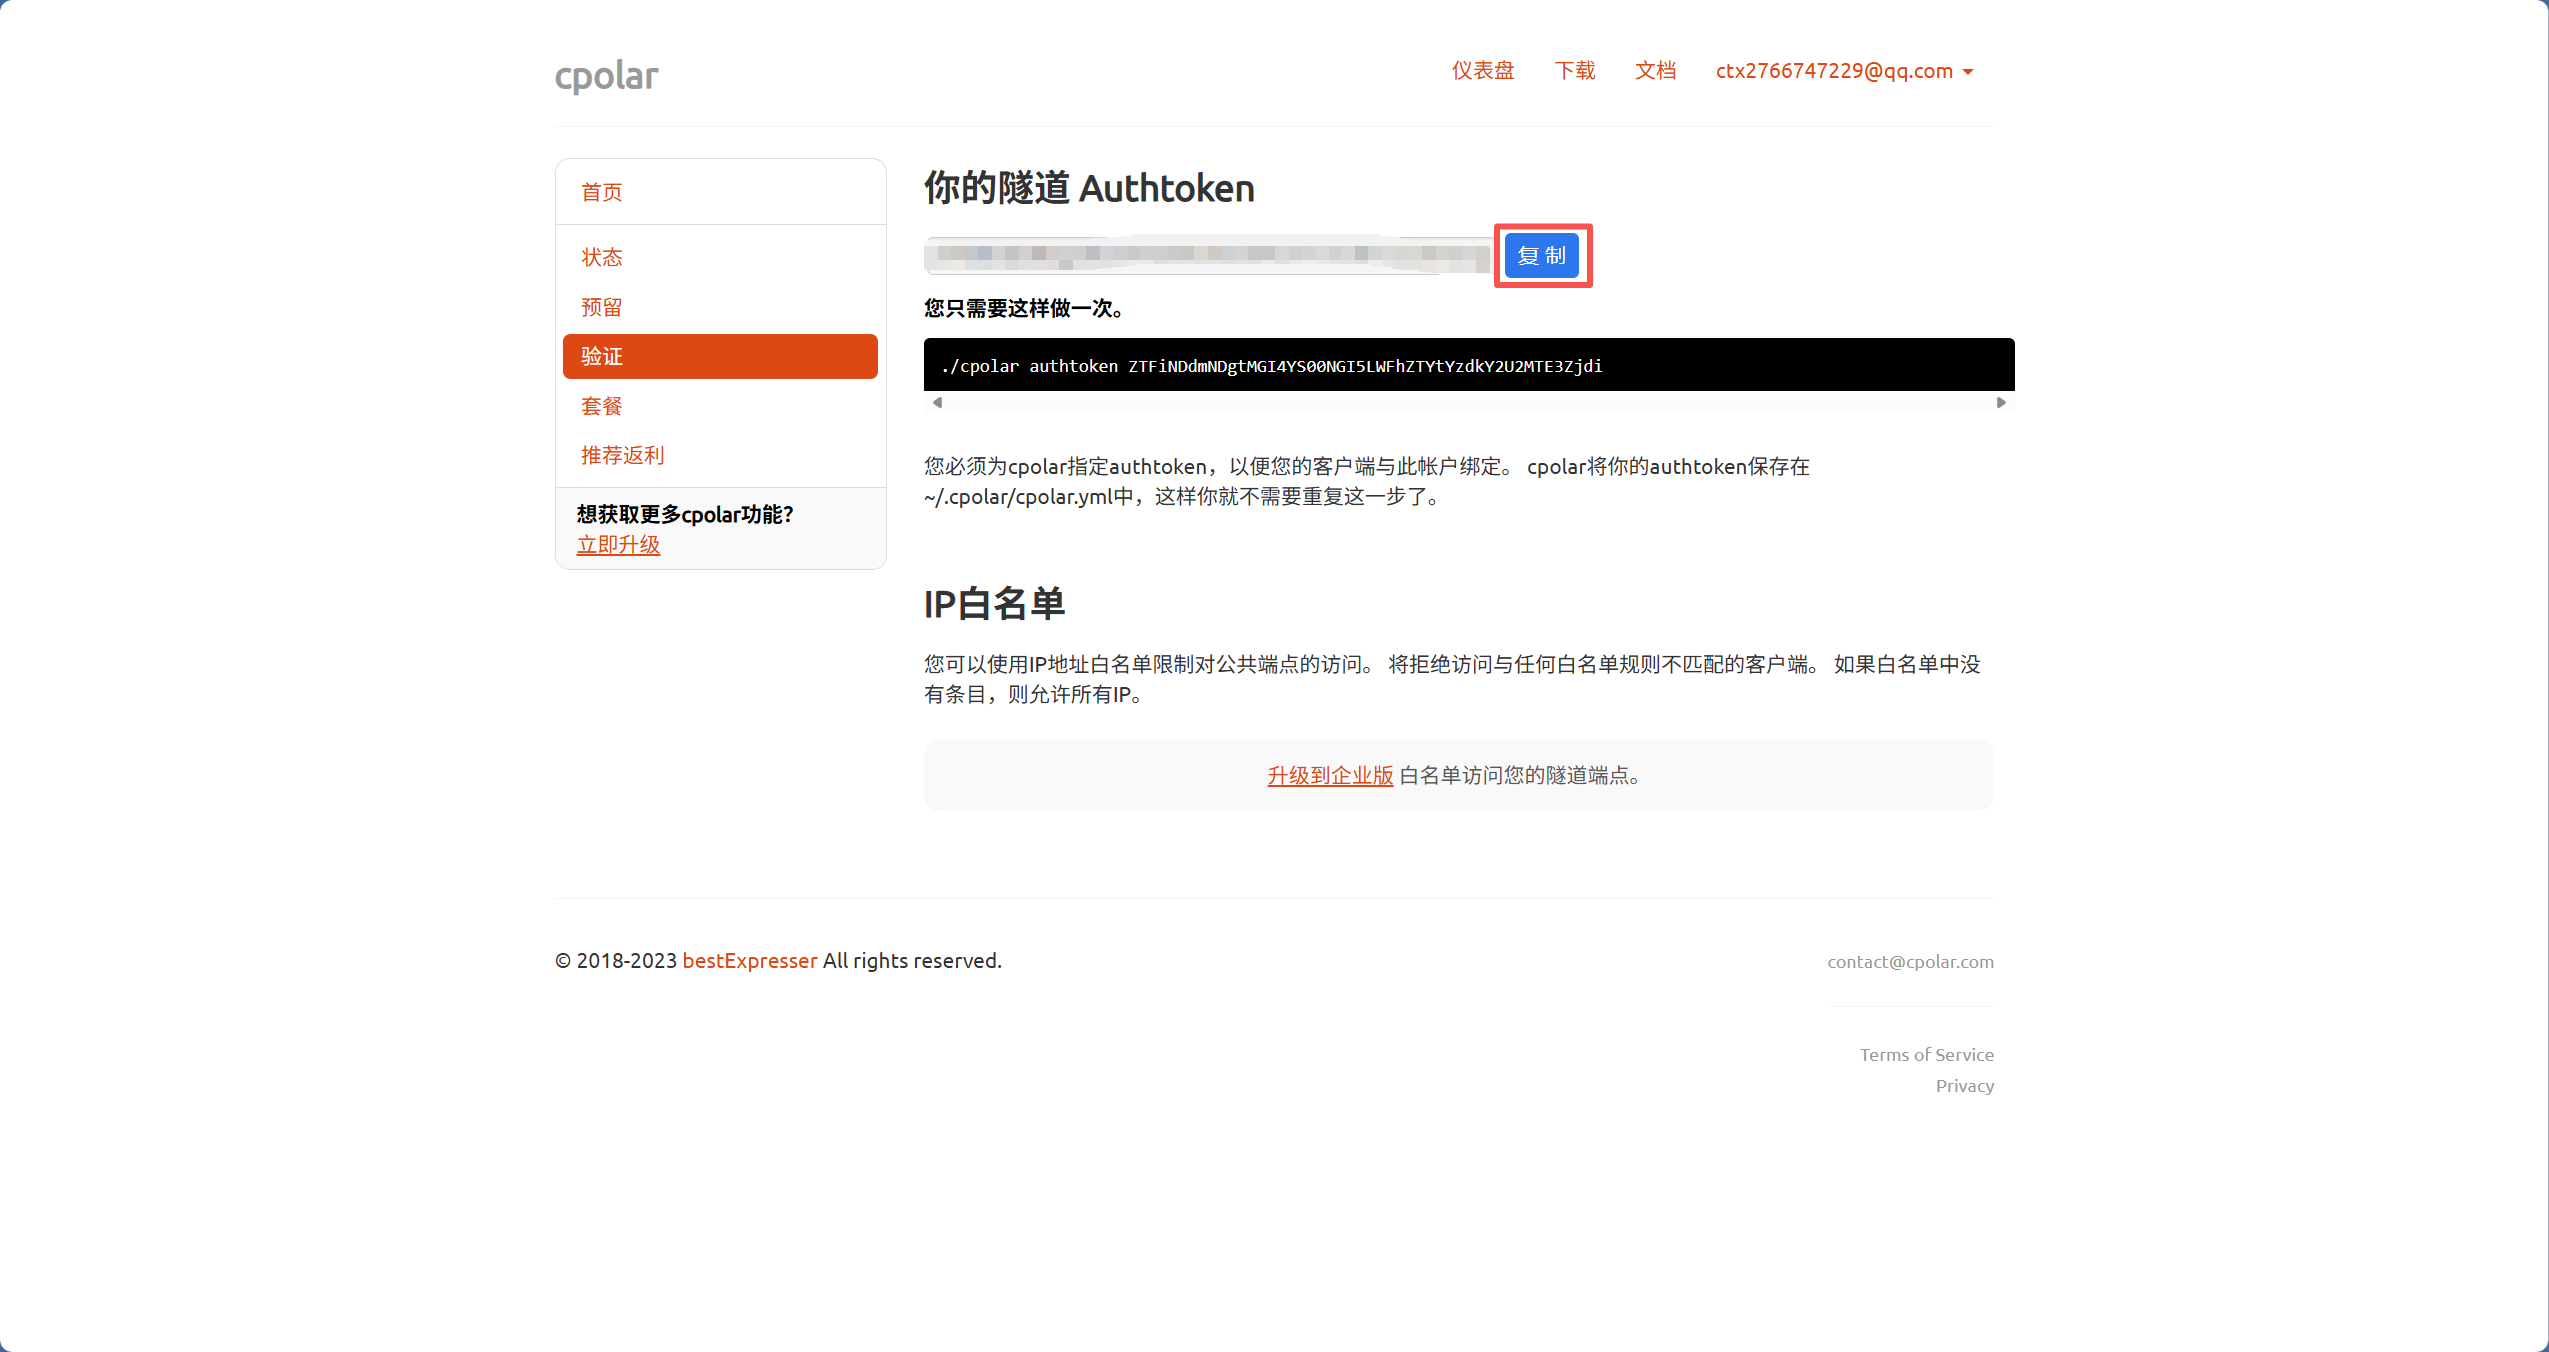Open the Terms of Service link
The width and height of the screenshot is (2549, 1352).
[x=1926, y=1055]
